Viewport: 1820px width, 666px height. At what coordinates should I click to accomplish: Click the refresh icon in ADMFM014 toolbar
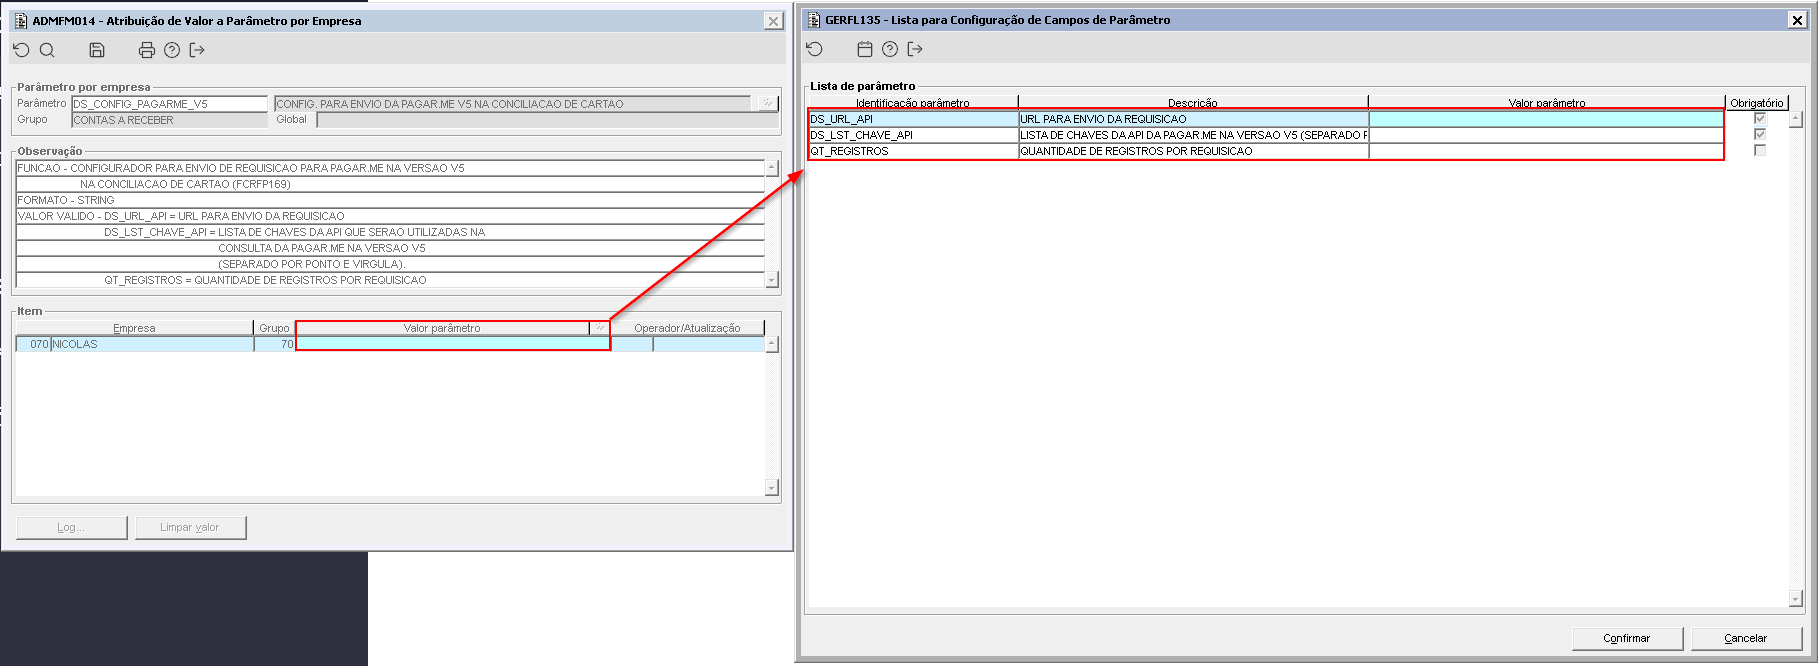click(21, 50)
